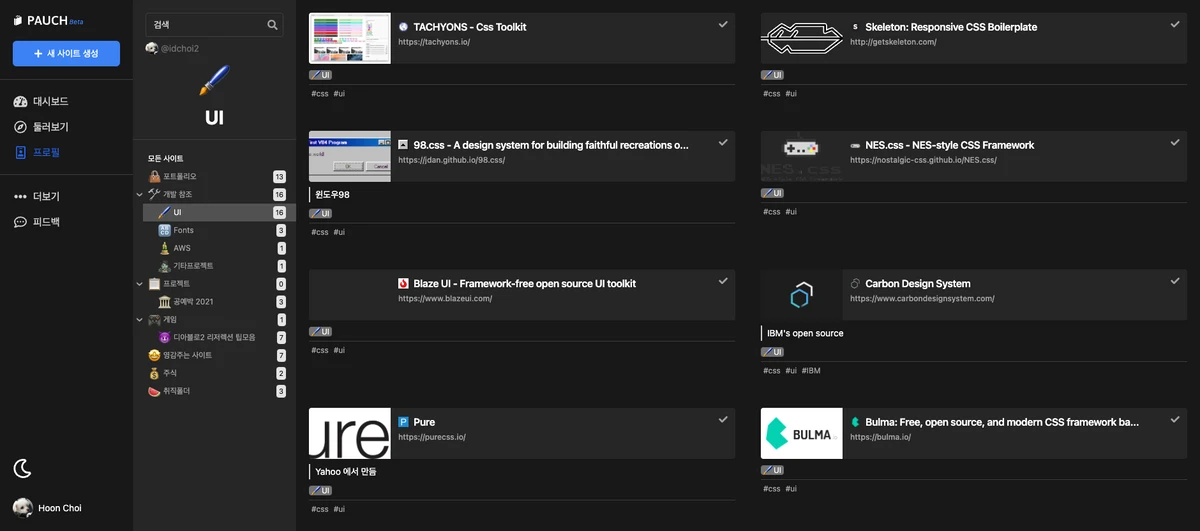1200x531 pixels.
Task: Open the 98.css thumbnail
Action: pyautogui.click(x=349, y=156)
